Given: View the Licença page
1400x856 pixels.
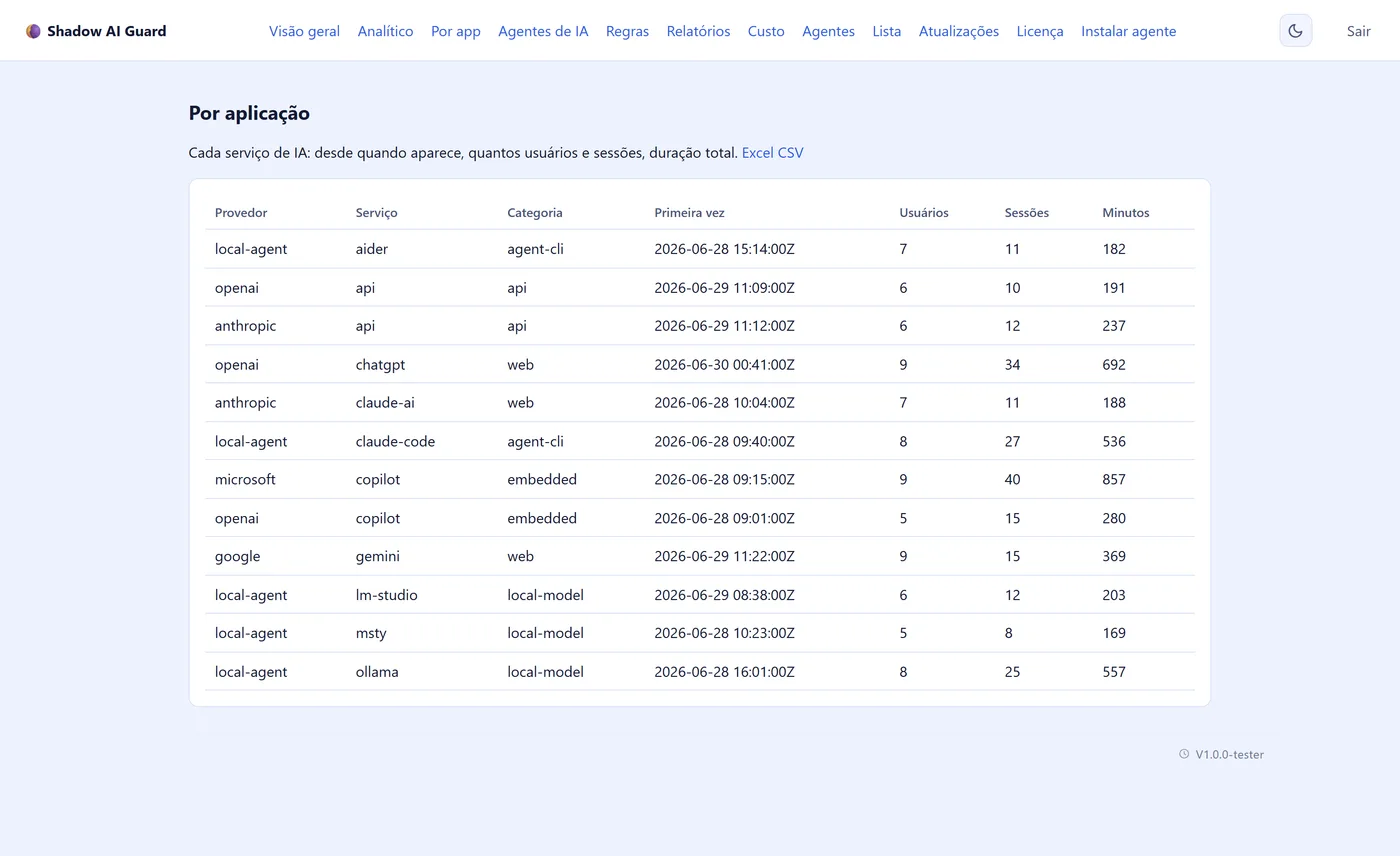Looking at the screenshot, I should (x=1040, y=31).
